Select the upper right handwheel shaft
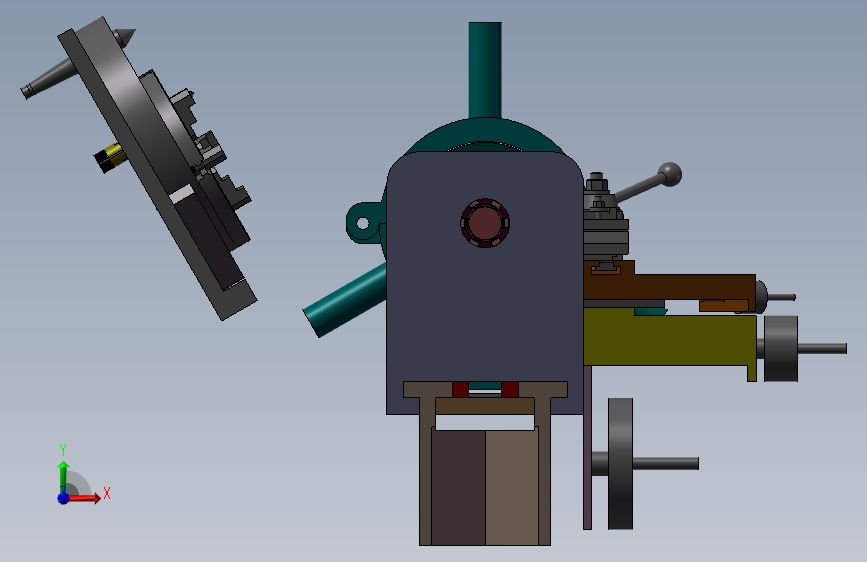Screen dimensions: 867x562 click(x=822, y=348)
